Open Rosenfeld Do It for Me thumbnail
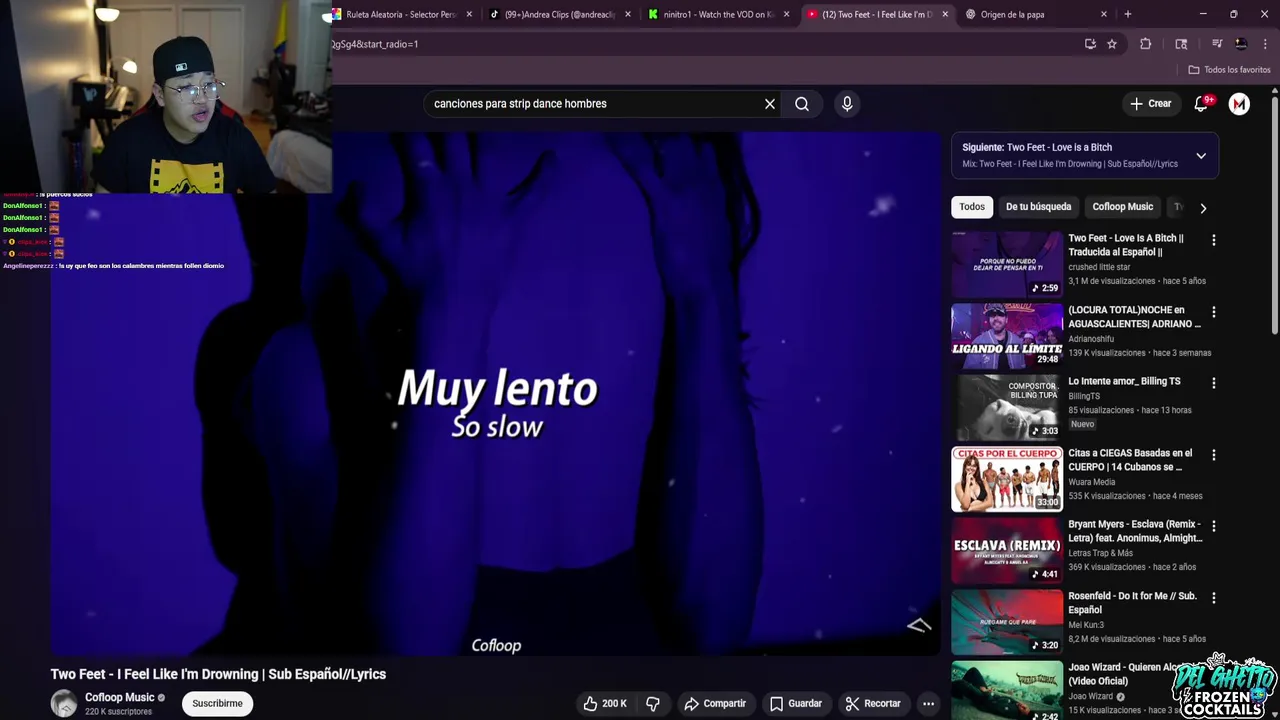Viewport: 1280px width, 720px height. pos(1006,622)
